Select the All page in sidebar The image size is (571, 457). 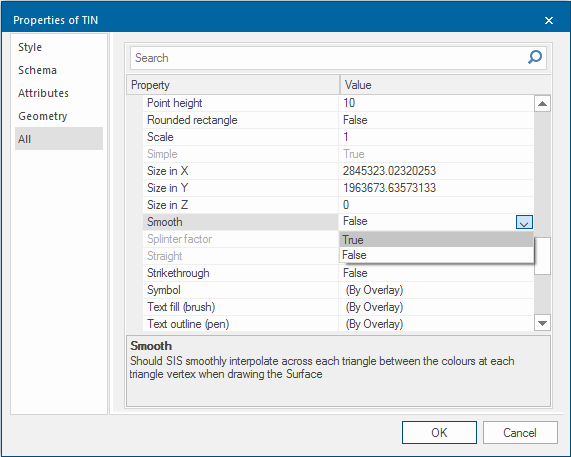coord(59,139)
